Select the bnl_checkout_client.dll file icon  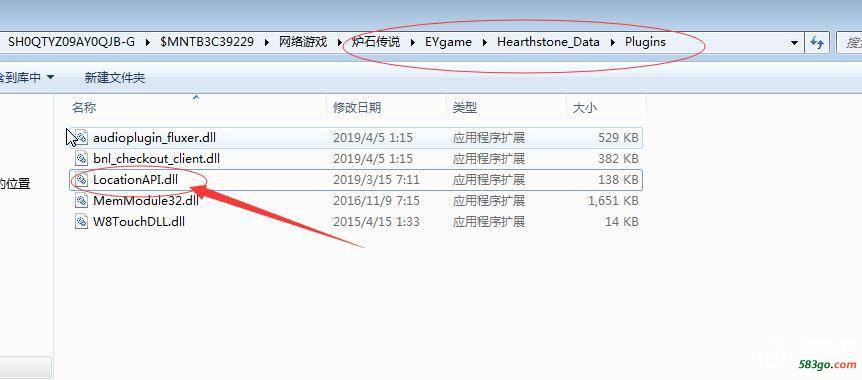click(x=81, y=158)
